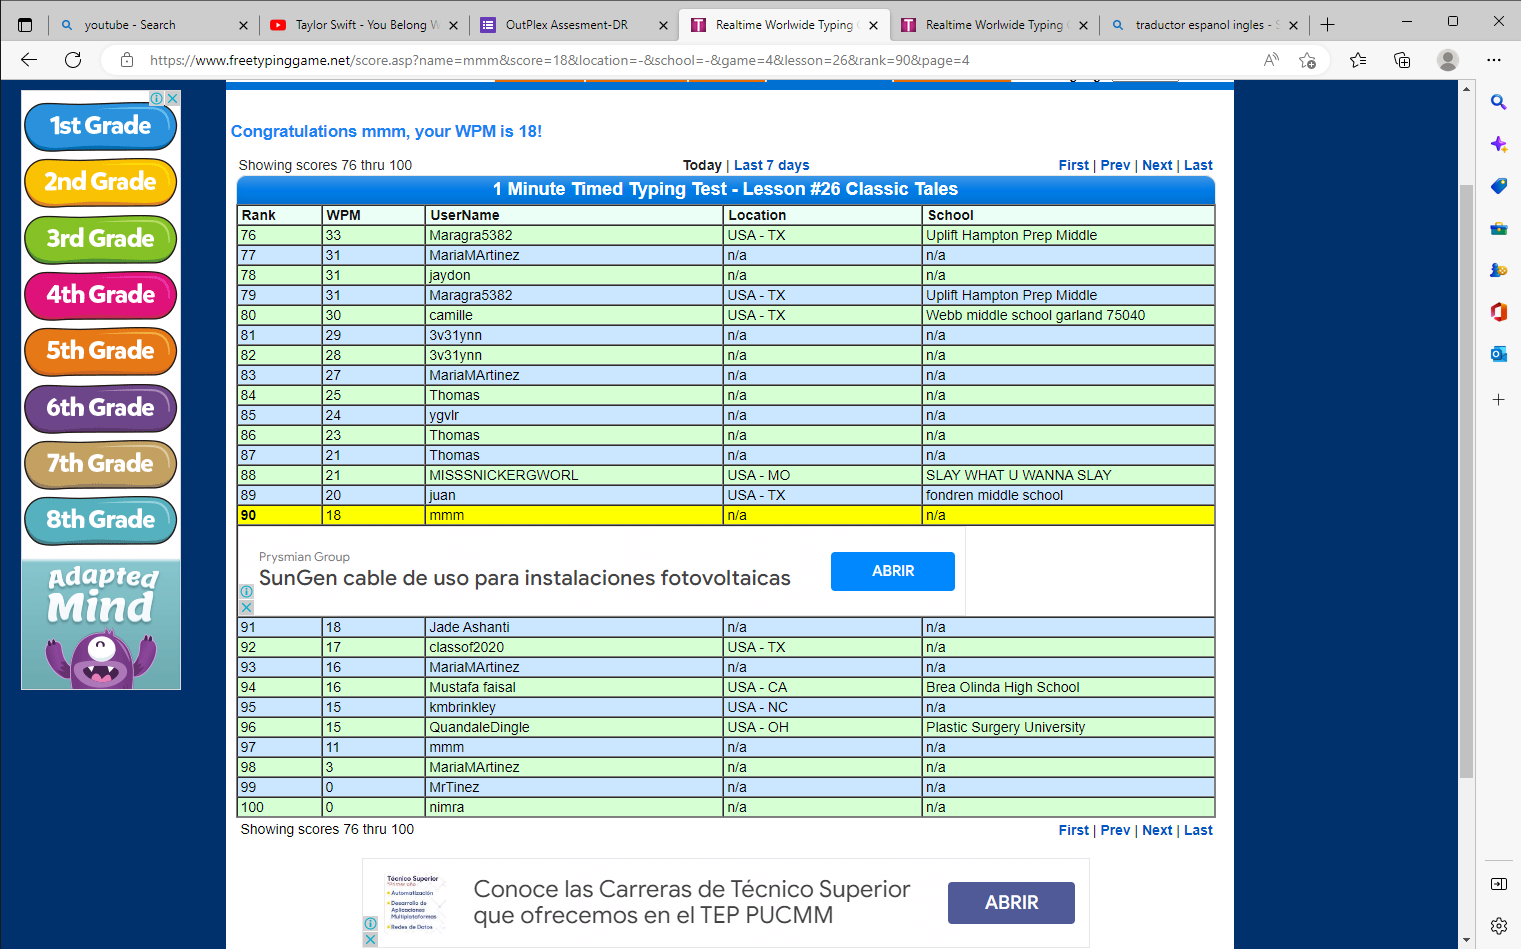Click the WPM column header
1521x949 pixels.
pos(373,215)
